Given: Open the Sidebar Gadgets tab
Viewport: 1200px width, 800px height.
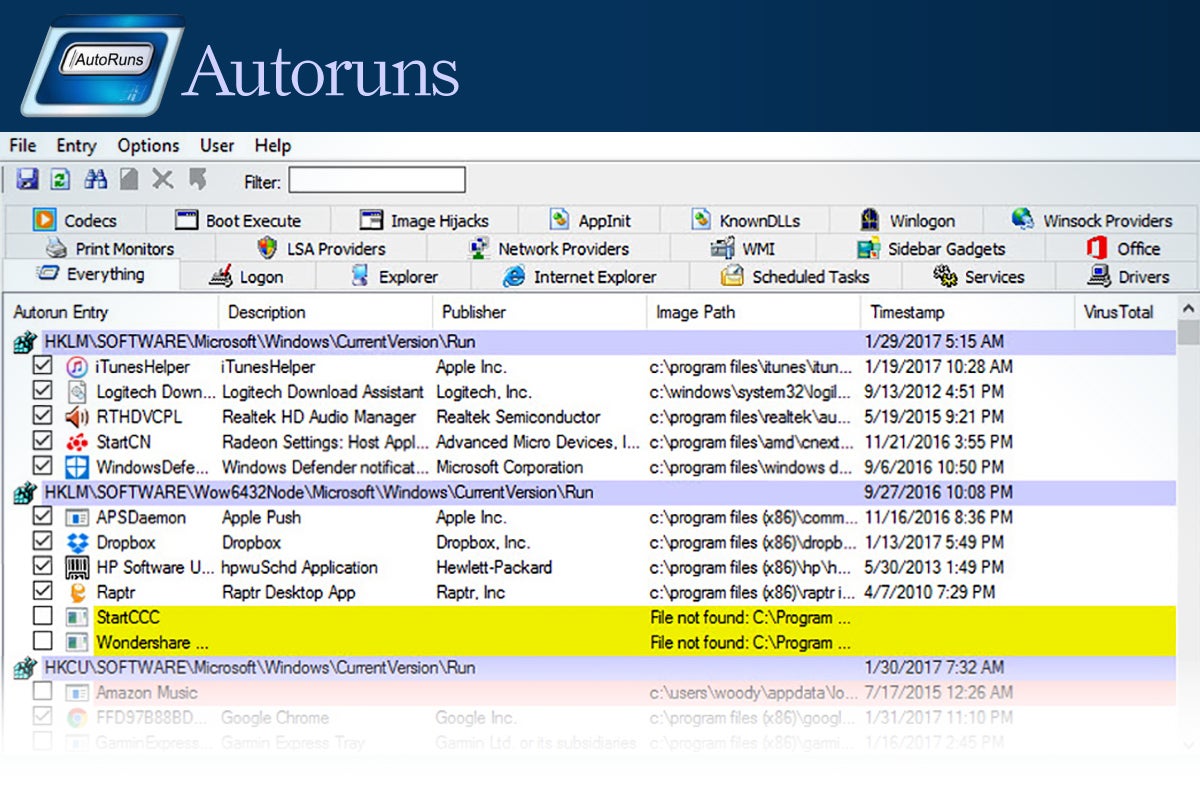Looking at the screenshot, I should tap(931, 249).
